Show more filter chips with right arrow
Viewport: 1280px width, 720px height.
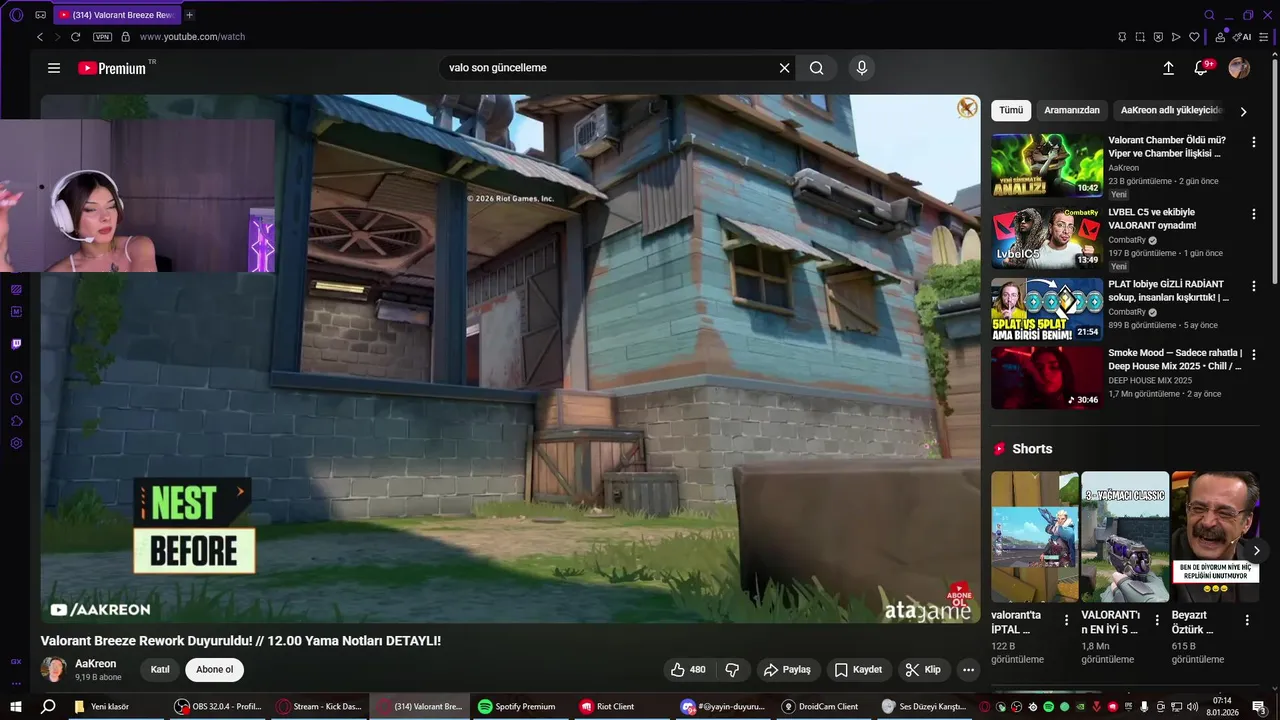click(x=1243, y=111)
